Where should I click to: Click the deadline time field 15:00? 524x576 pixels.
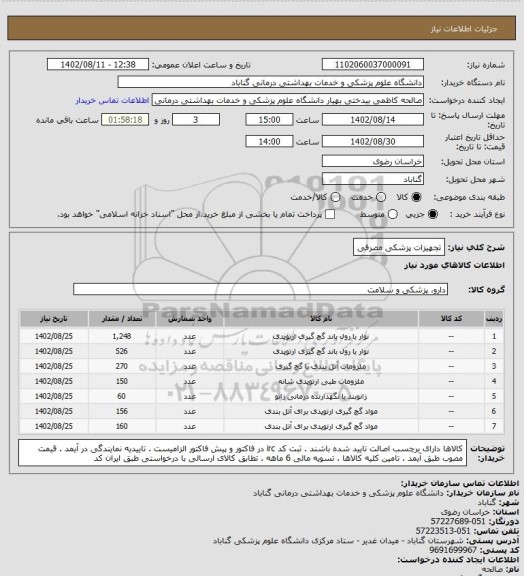pyautogui.click(x=269, y=120)
